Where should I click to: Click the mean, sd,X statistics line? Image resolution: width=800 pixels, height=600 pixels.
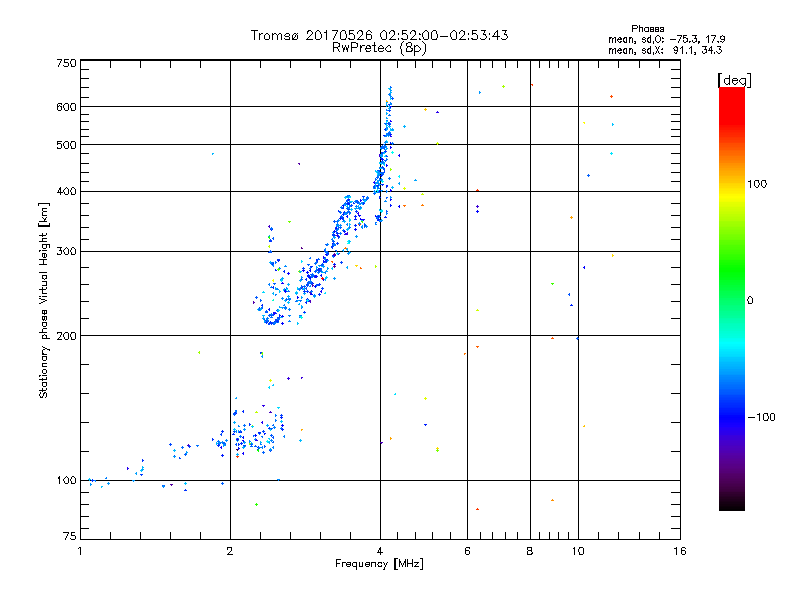(x=665, y=50)
